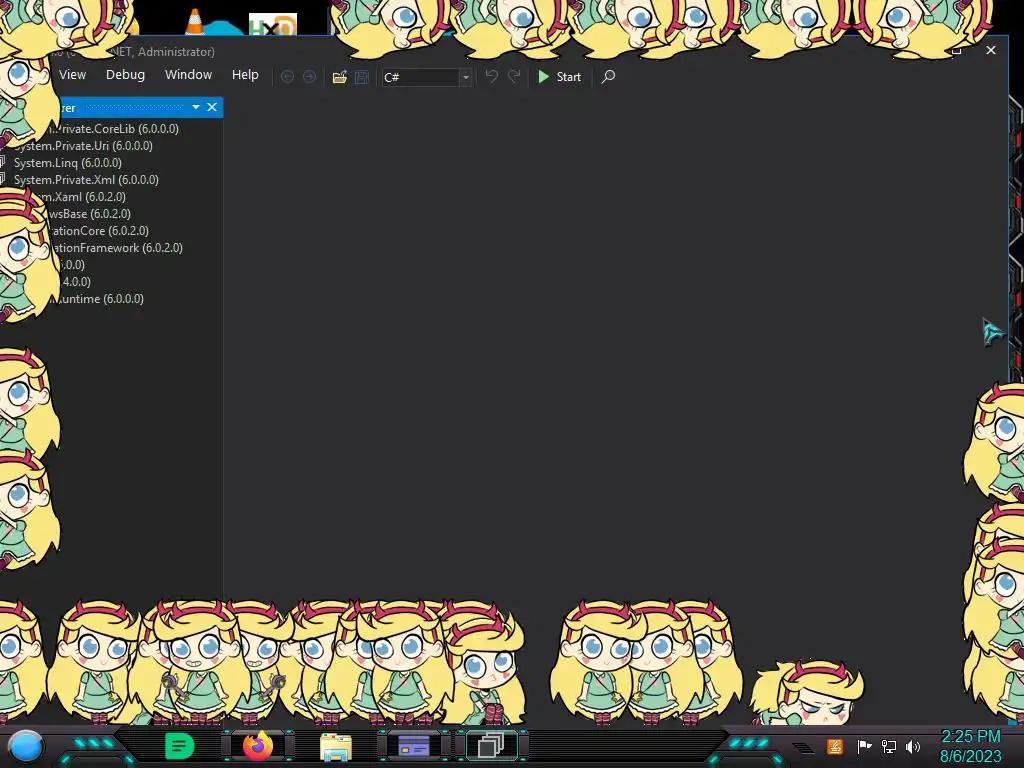This screenshot has height=768, width=1024.
Task: Select the Runtime (6.0.0.0) assembly
Action: 100,298
